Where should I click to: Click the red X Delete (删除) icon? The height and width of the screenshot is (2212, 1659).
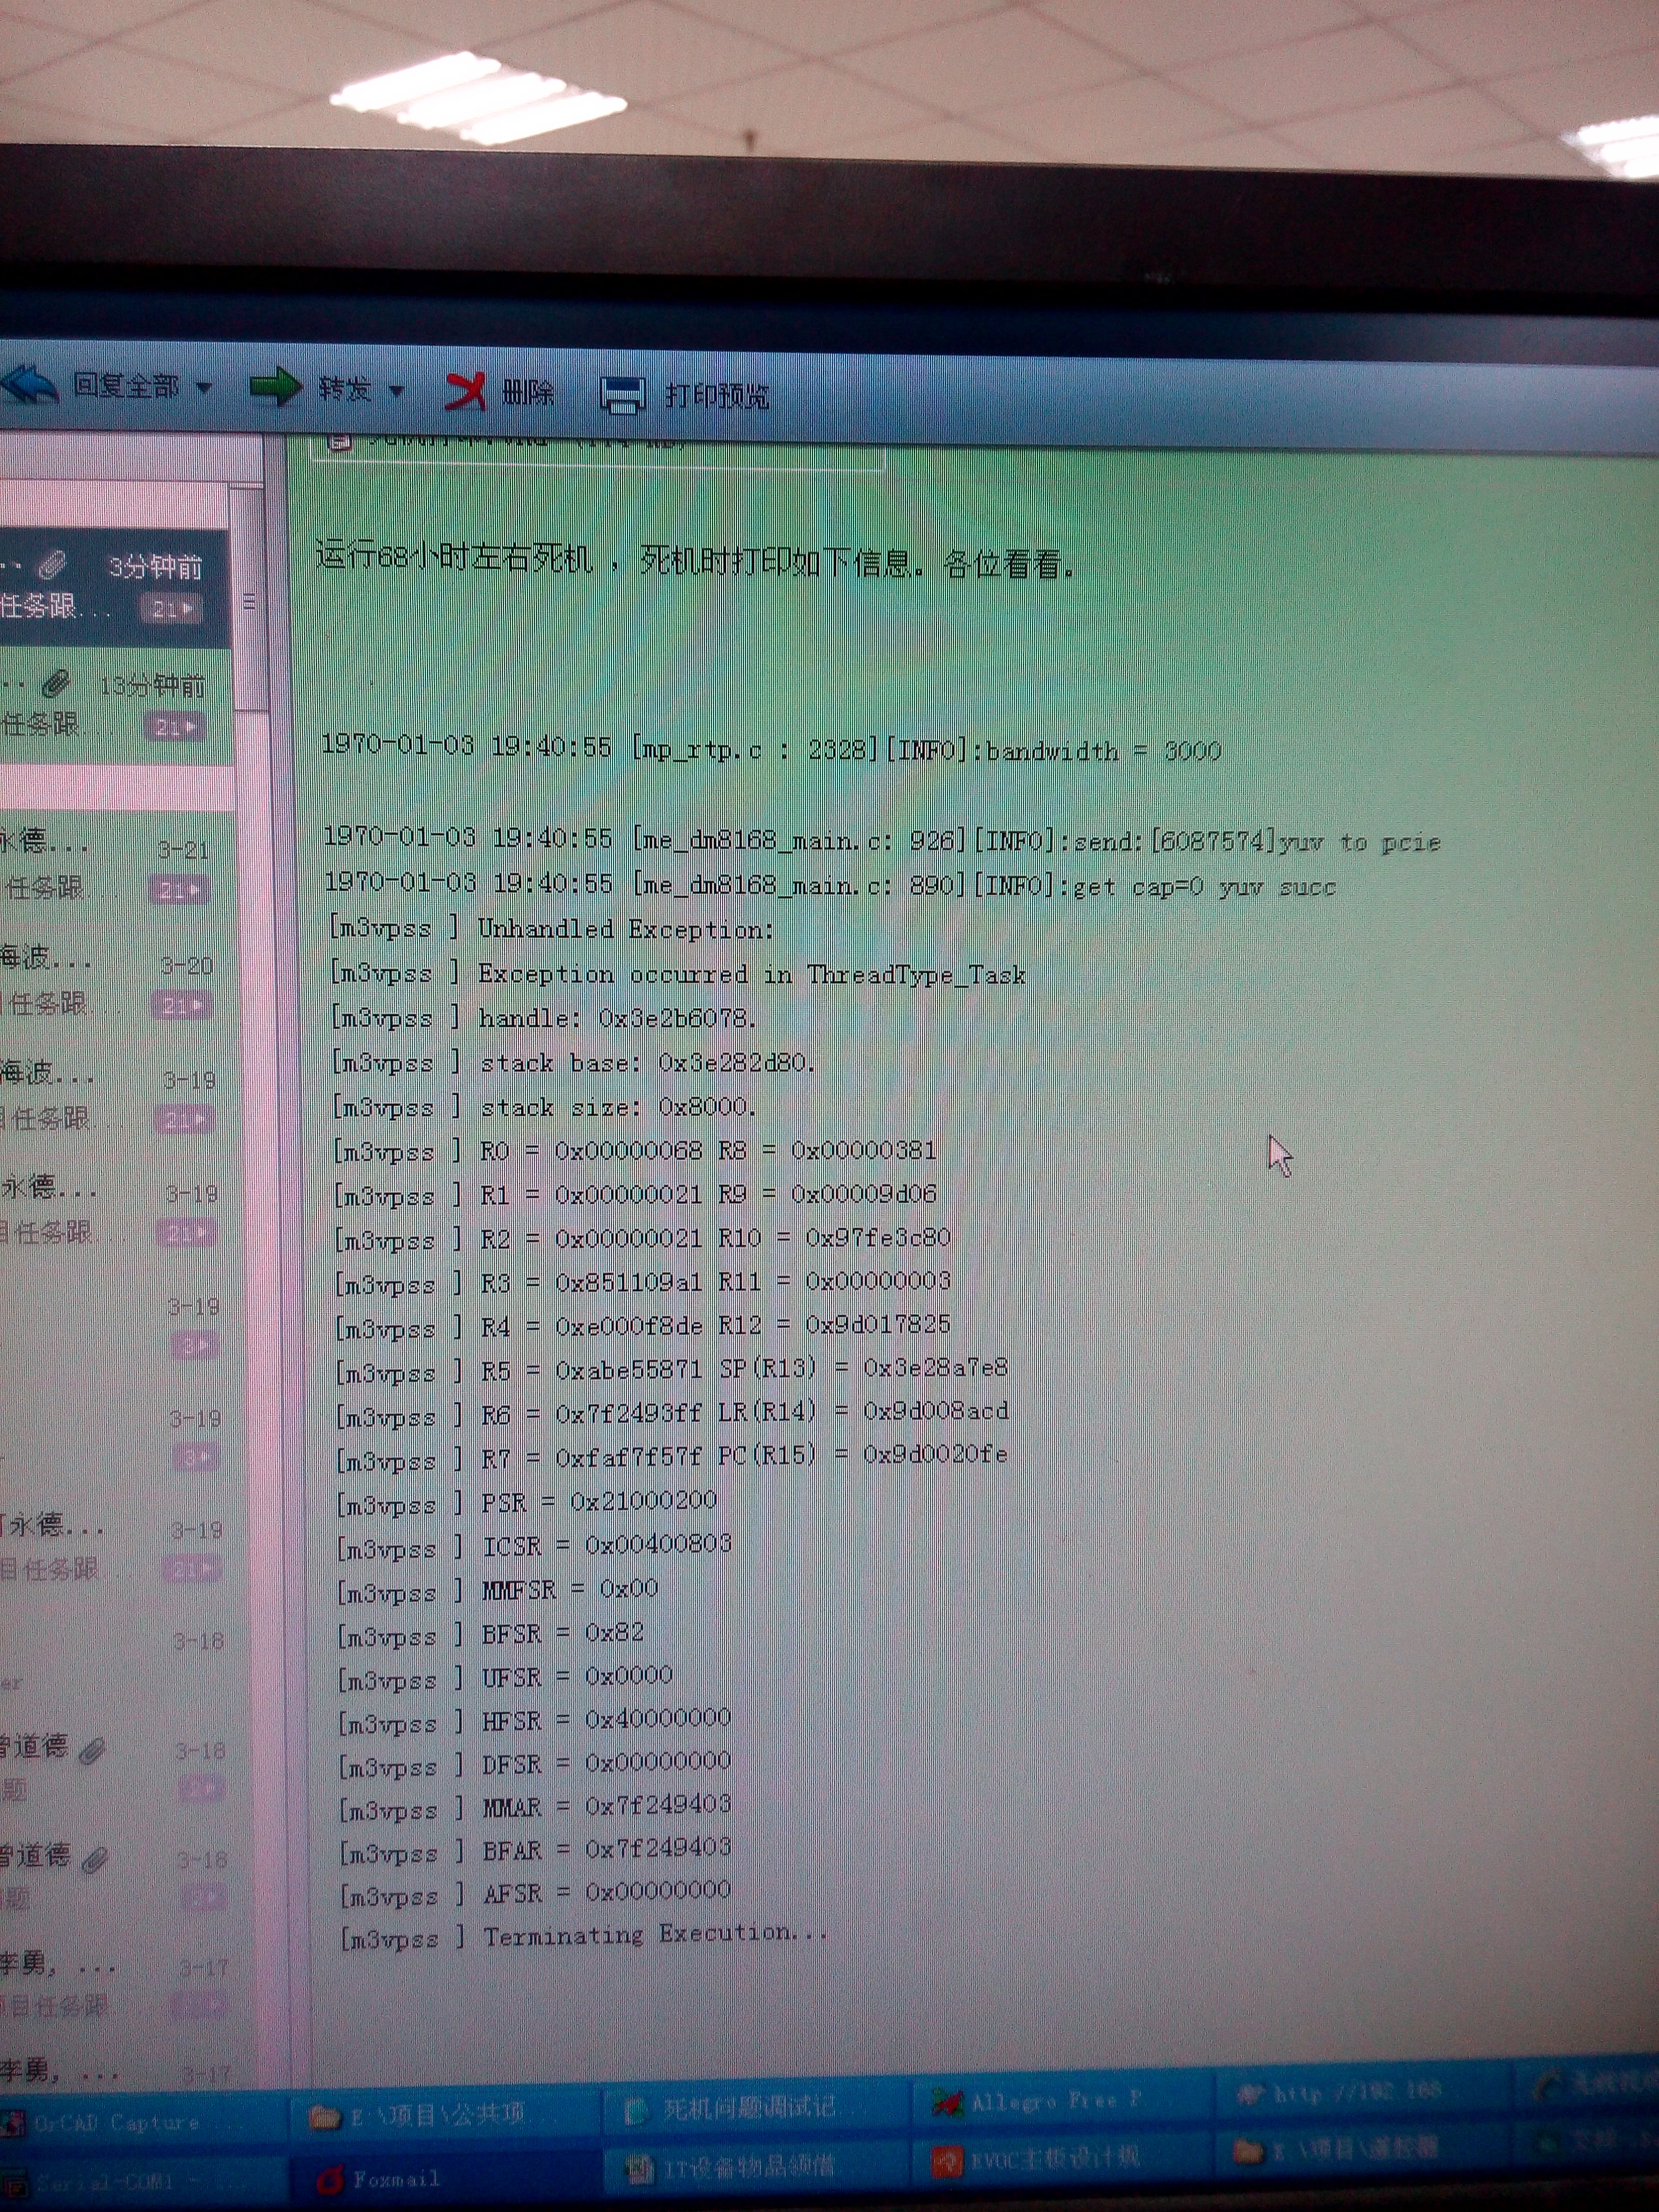(x=465, y=391)
